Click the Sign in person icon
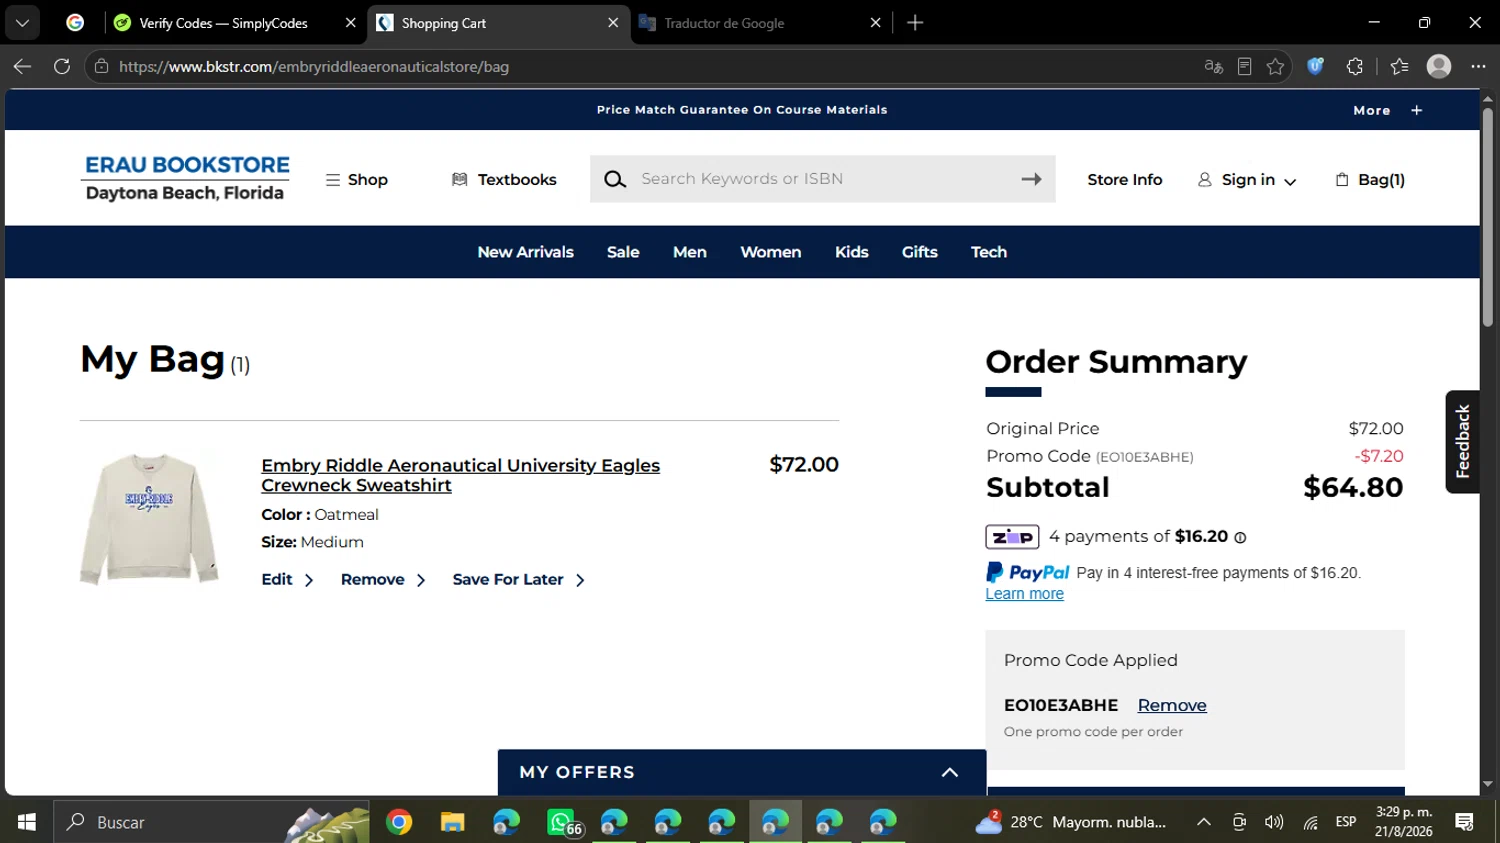1500x843 pixels. pyautogui.click(x=1205, y=180)
